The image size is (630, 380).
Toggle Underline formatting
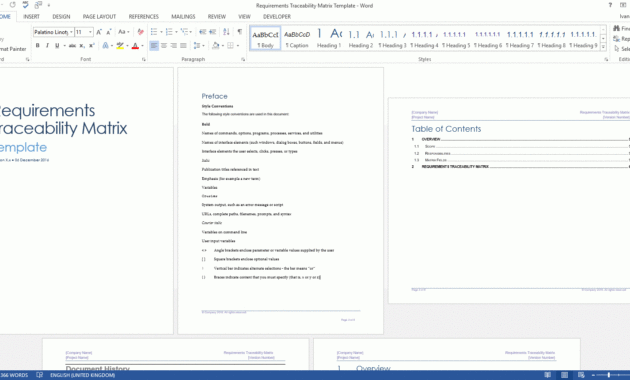pos(57,45)
